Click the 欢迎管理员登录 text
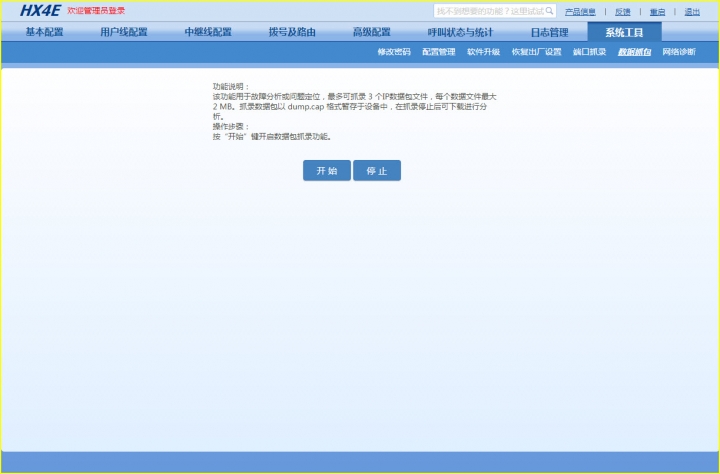720x474 pixels. coord(96,11)
